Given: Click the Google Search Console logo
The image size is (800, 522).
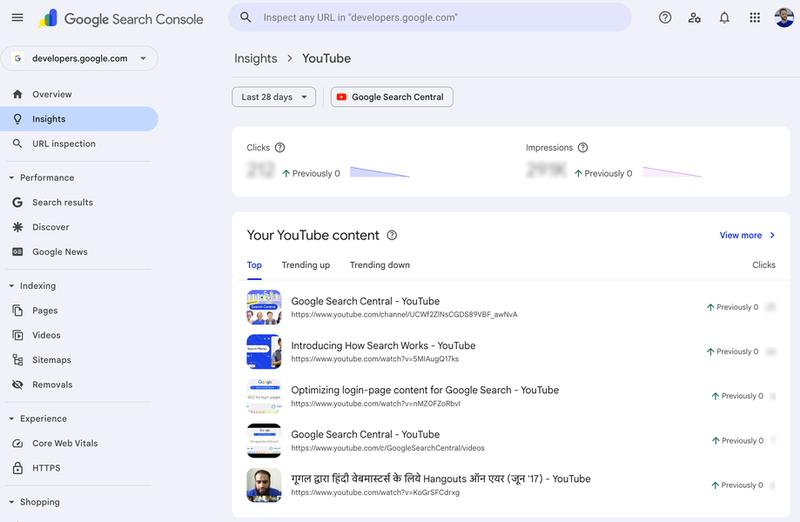Looking at the screenshot, I should pos(121,19).
